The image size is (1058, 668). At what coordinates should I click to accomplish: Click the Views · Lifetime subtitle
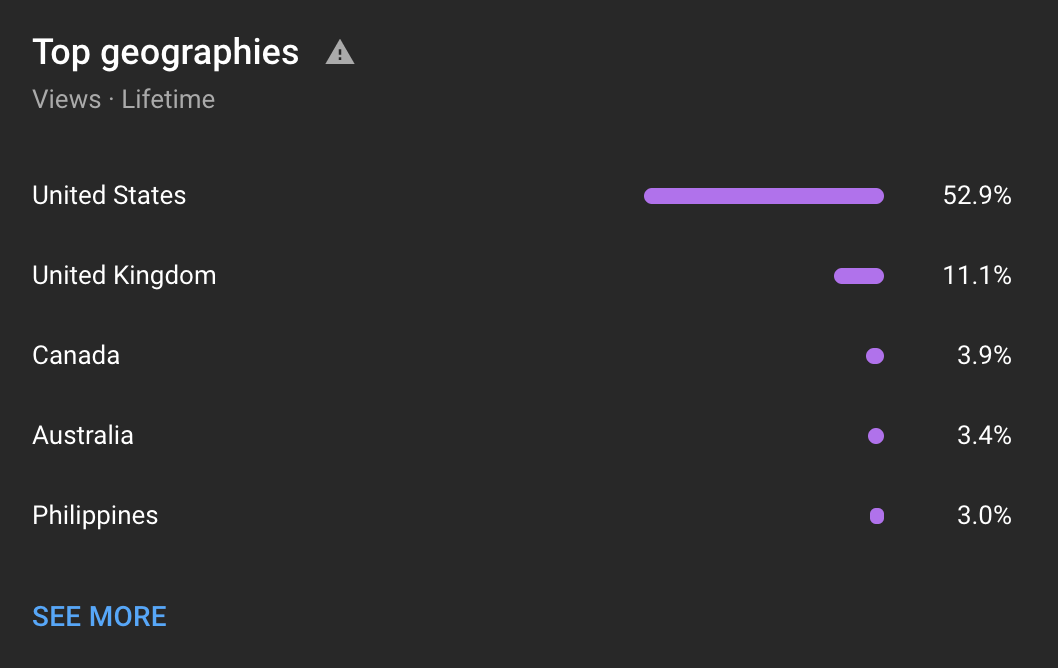(123, 99)
